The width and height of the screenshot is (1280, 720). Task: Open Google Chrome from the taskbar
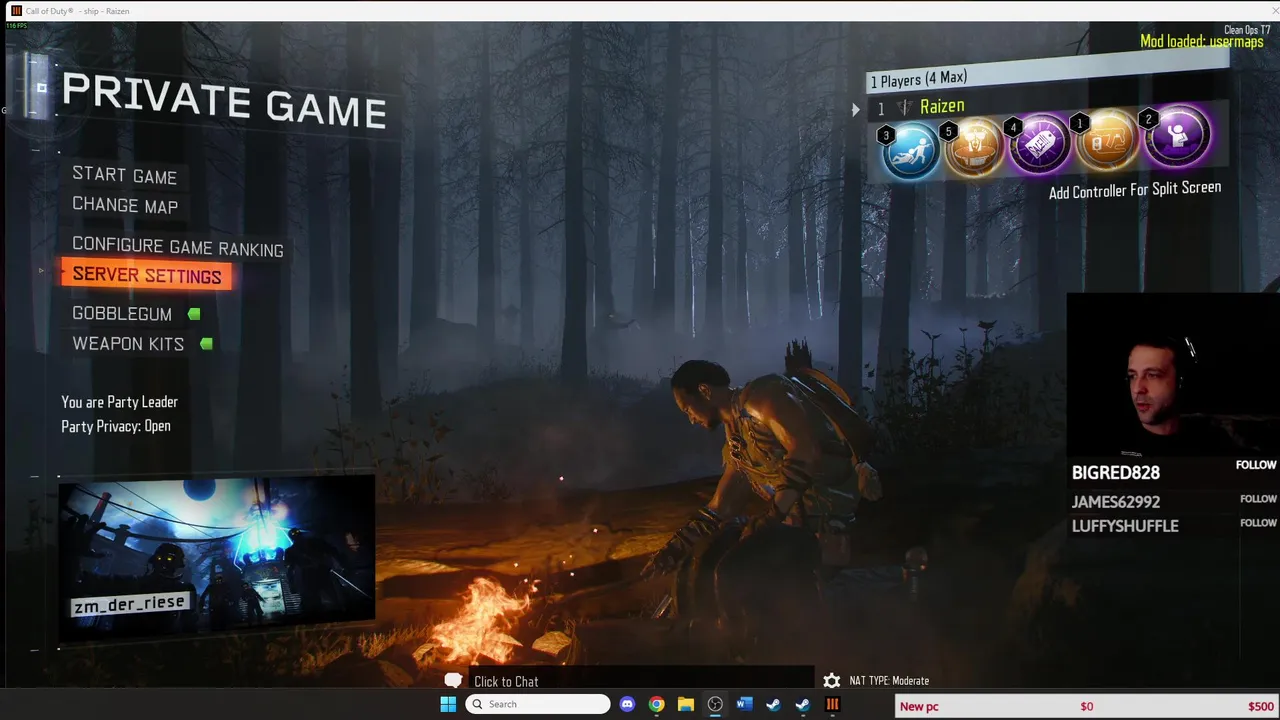pyautogui.click(x=656, y=704)
